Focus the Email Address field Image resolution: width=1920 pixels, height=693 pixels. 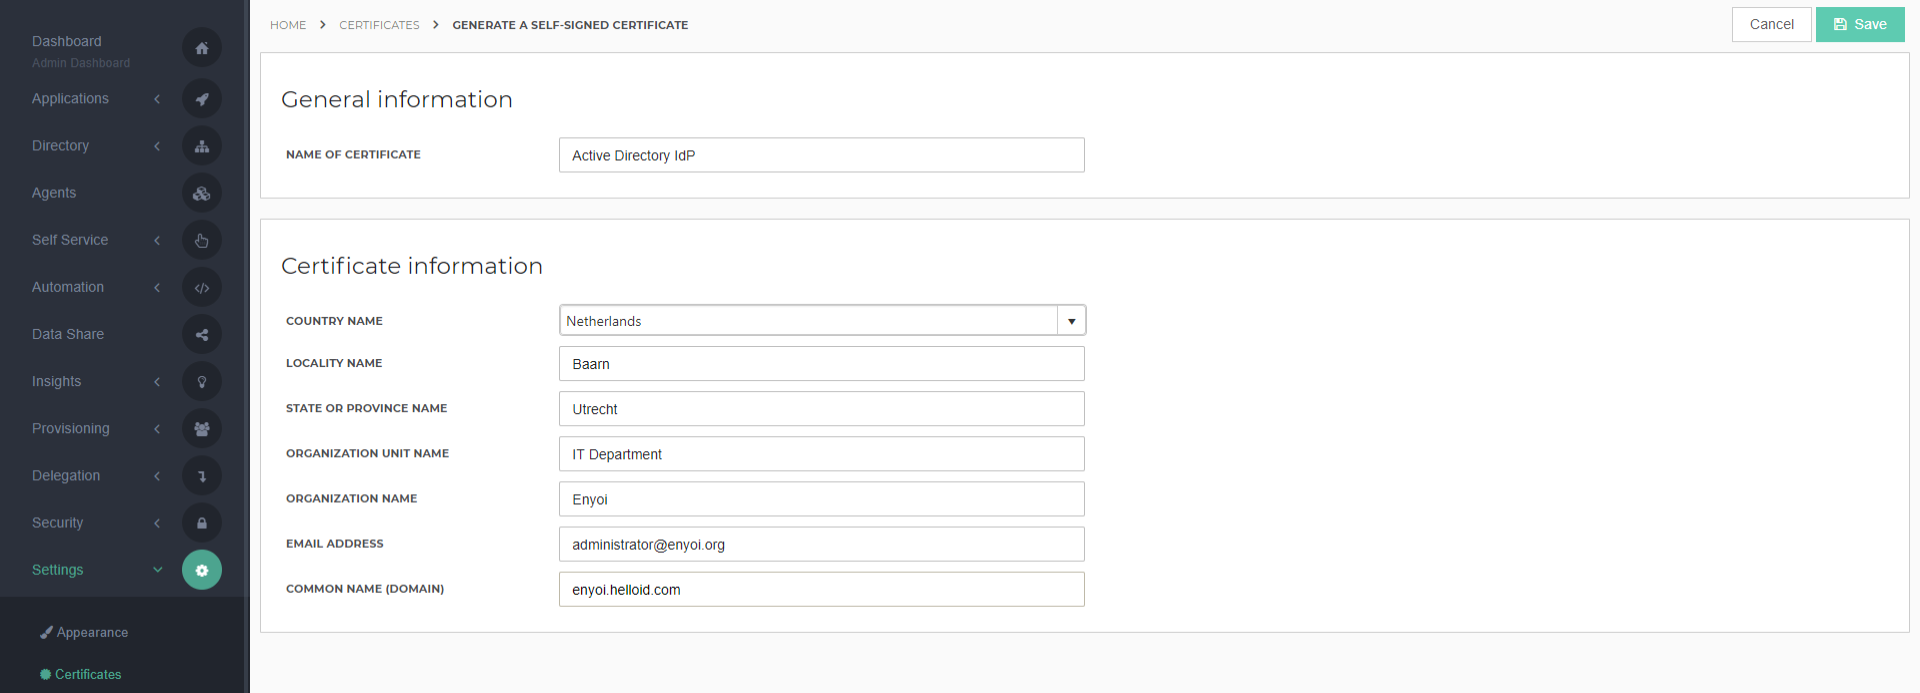point(821,544)
